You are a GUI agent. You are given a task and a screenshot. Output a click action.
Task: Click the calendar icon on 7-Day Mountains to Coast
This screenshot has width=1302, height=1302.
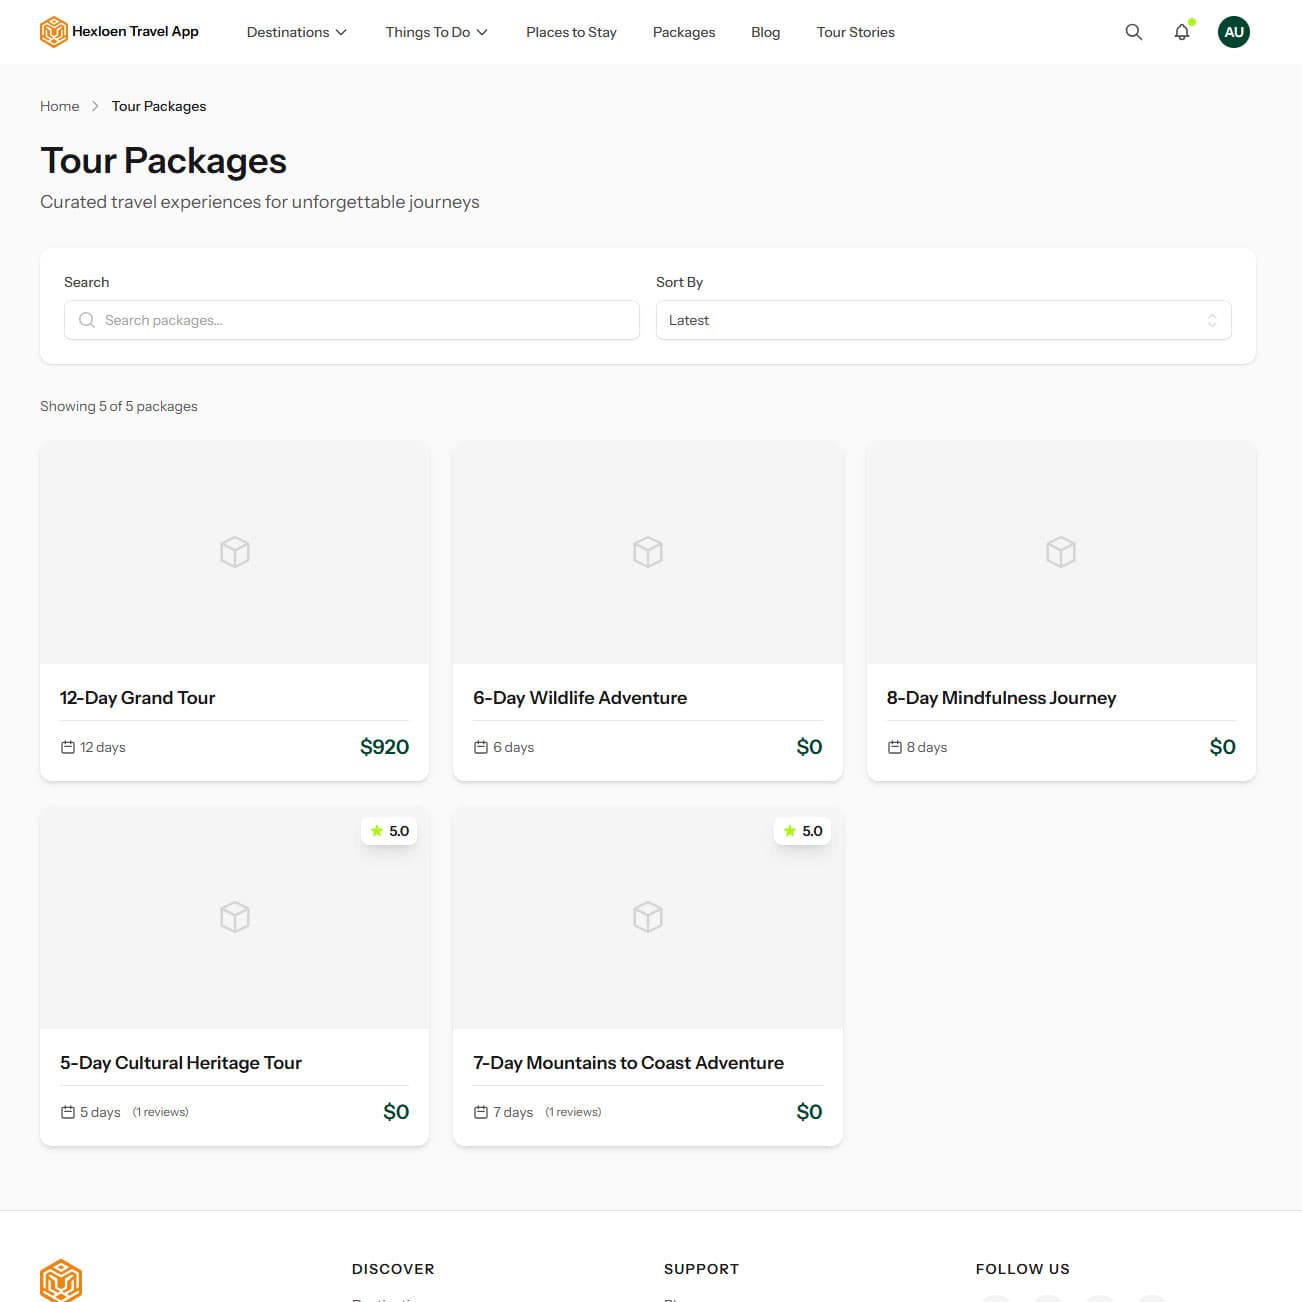point(481,1111)
